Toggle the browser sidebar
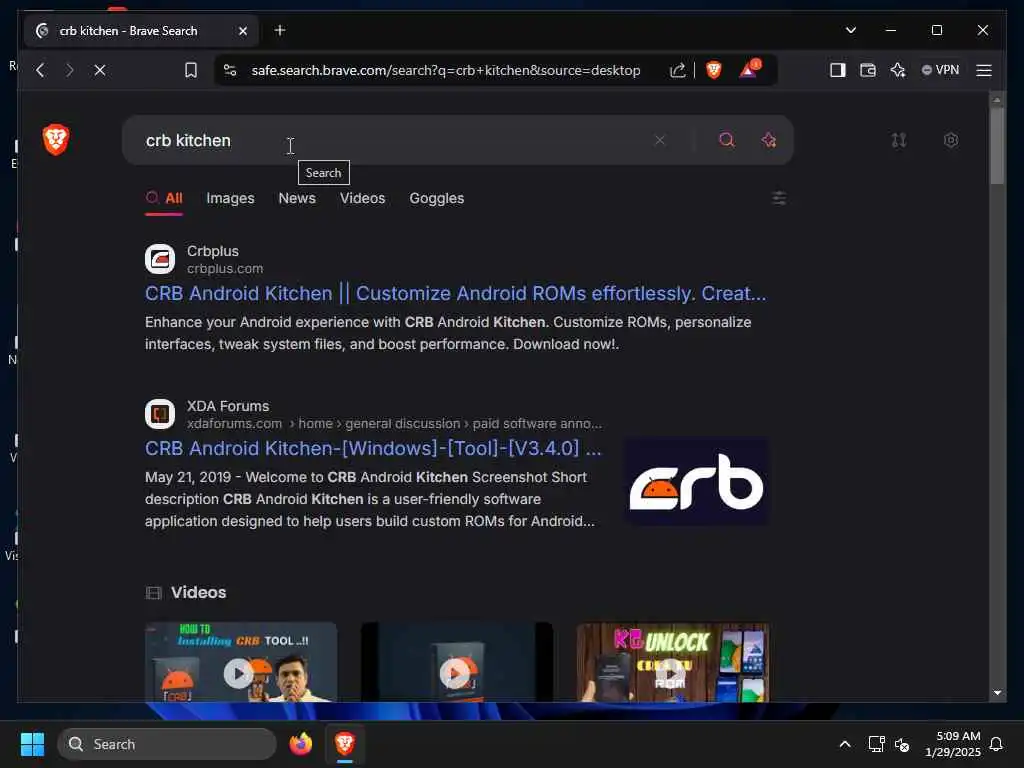The height and width of the screenshot is (768, 1024). pos(838,70)
